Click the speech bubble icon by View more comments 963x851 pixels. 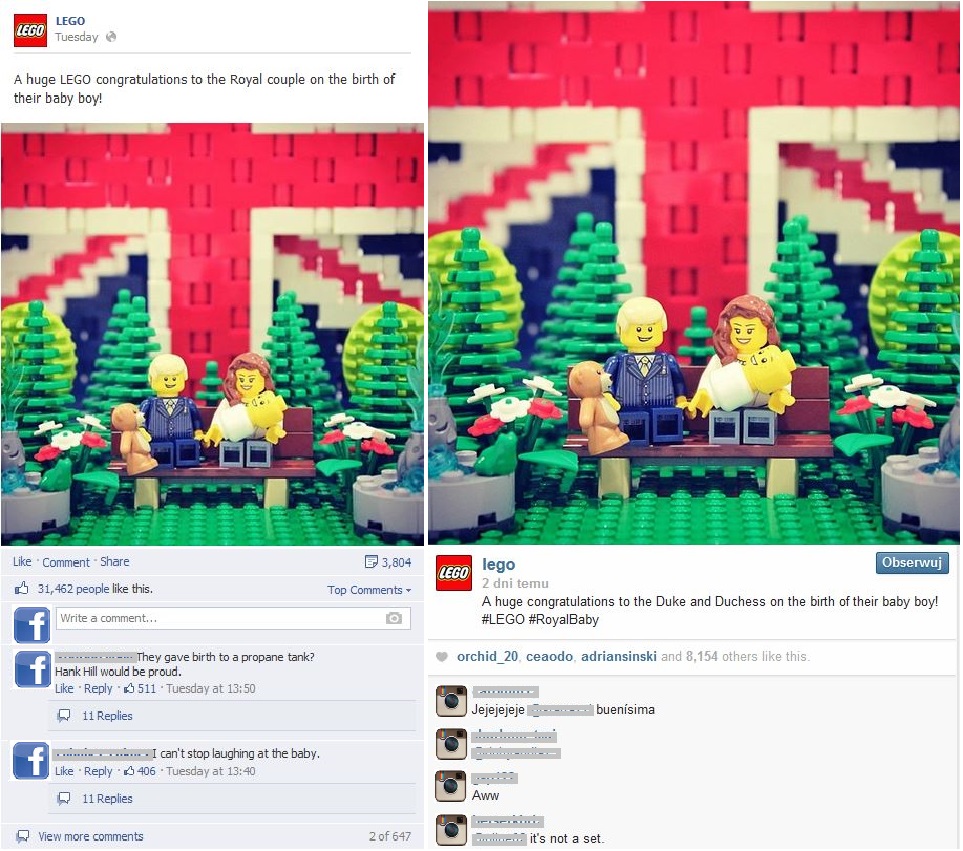(x=23, y=836)
